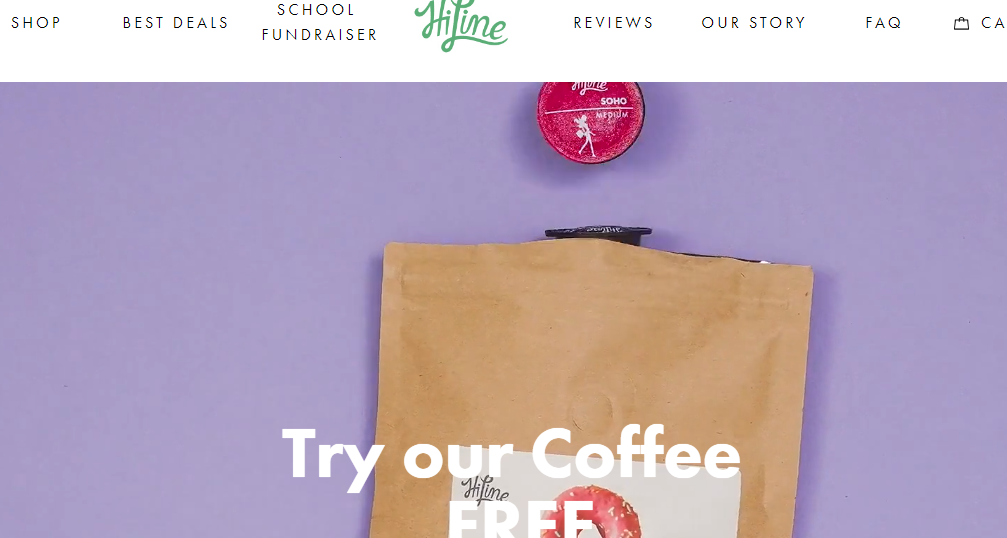Click the woman silhouette on red pod
Image resolution: width=1007 pixels, height=538 pixels.
(585, 135)
